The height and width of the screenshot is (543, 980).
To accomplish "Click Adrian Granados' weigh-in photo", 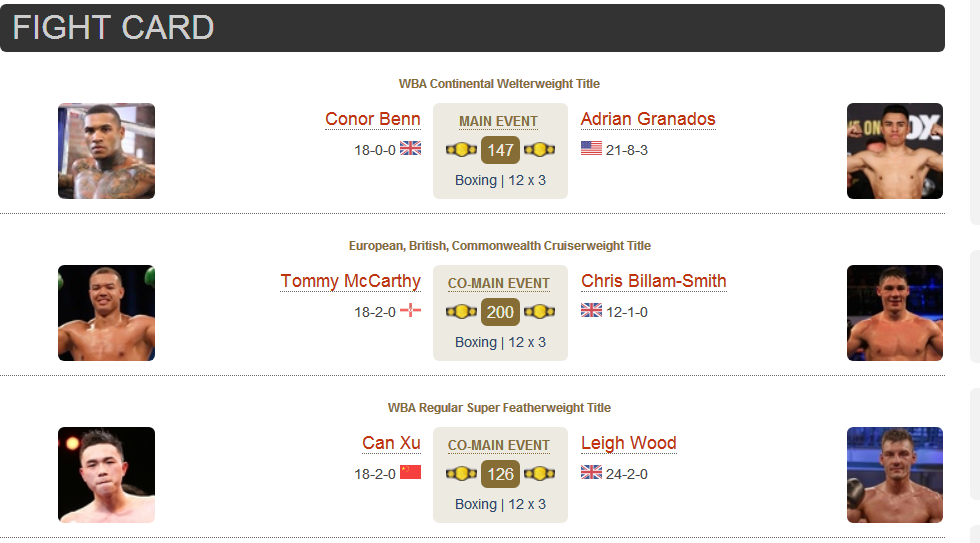I will click(x=895, y=151).
